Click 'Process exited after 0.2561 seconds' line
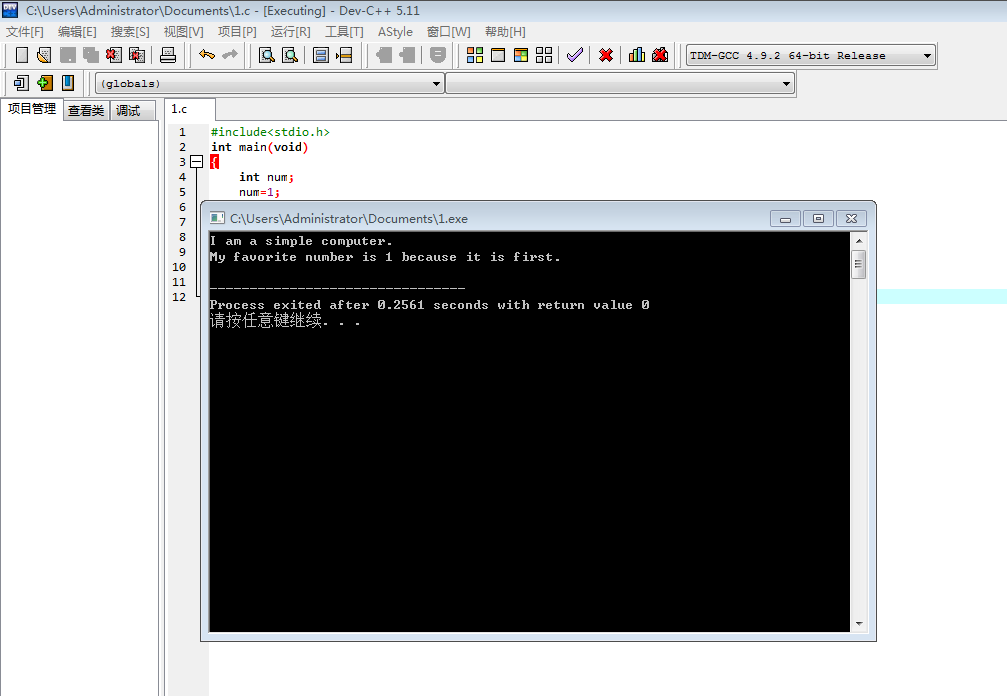1007x696 pixels. [x=430, y=305]
